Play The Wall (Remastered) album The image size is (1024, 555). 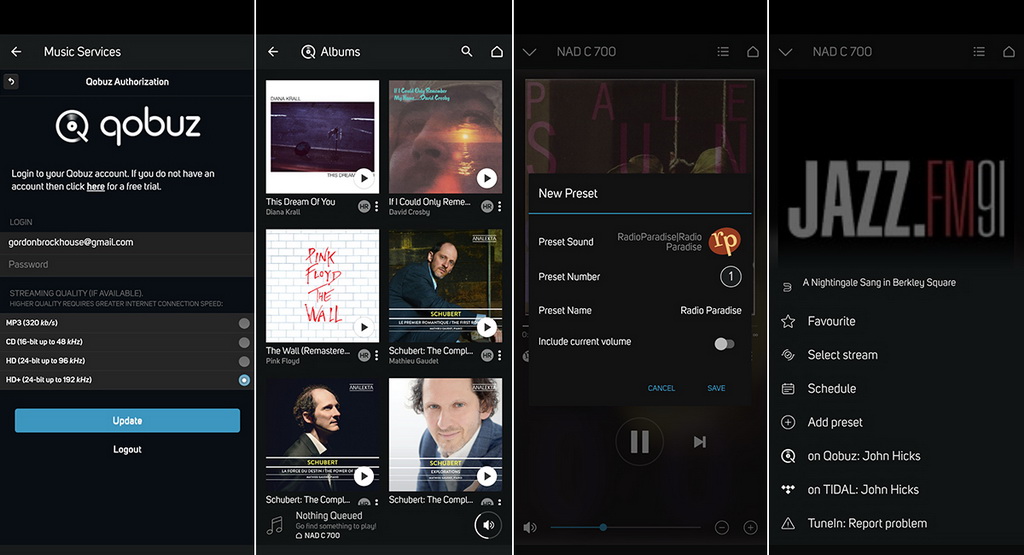point(364,326)
